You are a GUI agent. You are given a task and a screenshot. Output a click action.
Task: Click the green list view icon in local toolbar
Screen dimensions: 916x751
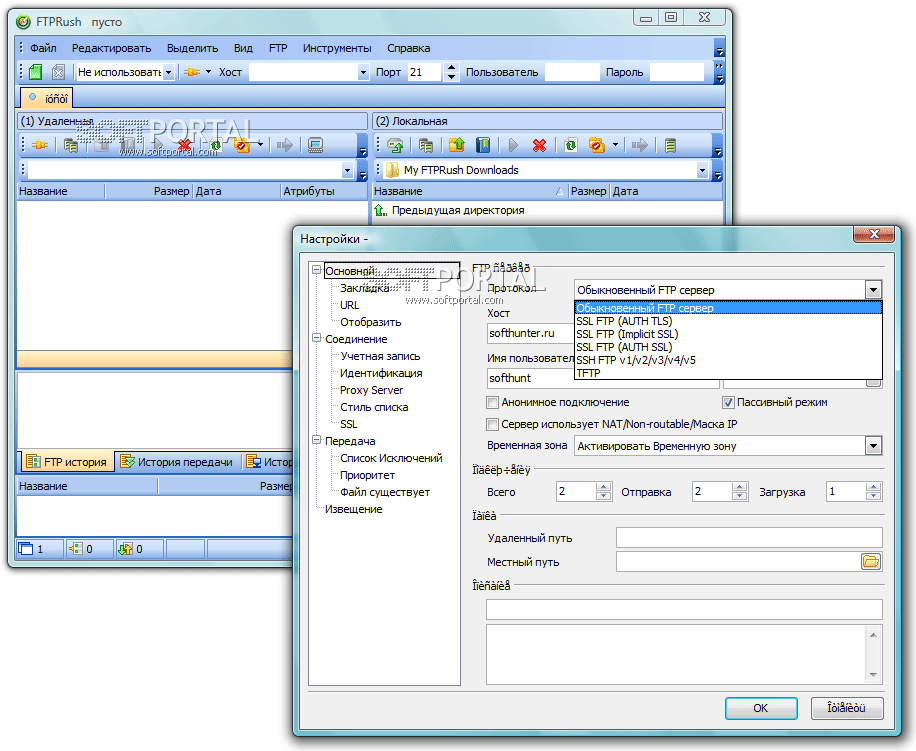coord(671,145)
